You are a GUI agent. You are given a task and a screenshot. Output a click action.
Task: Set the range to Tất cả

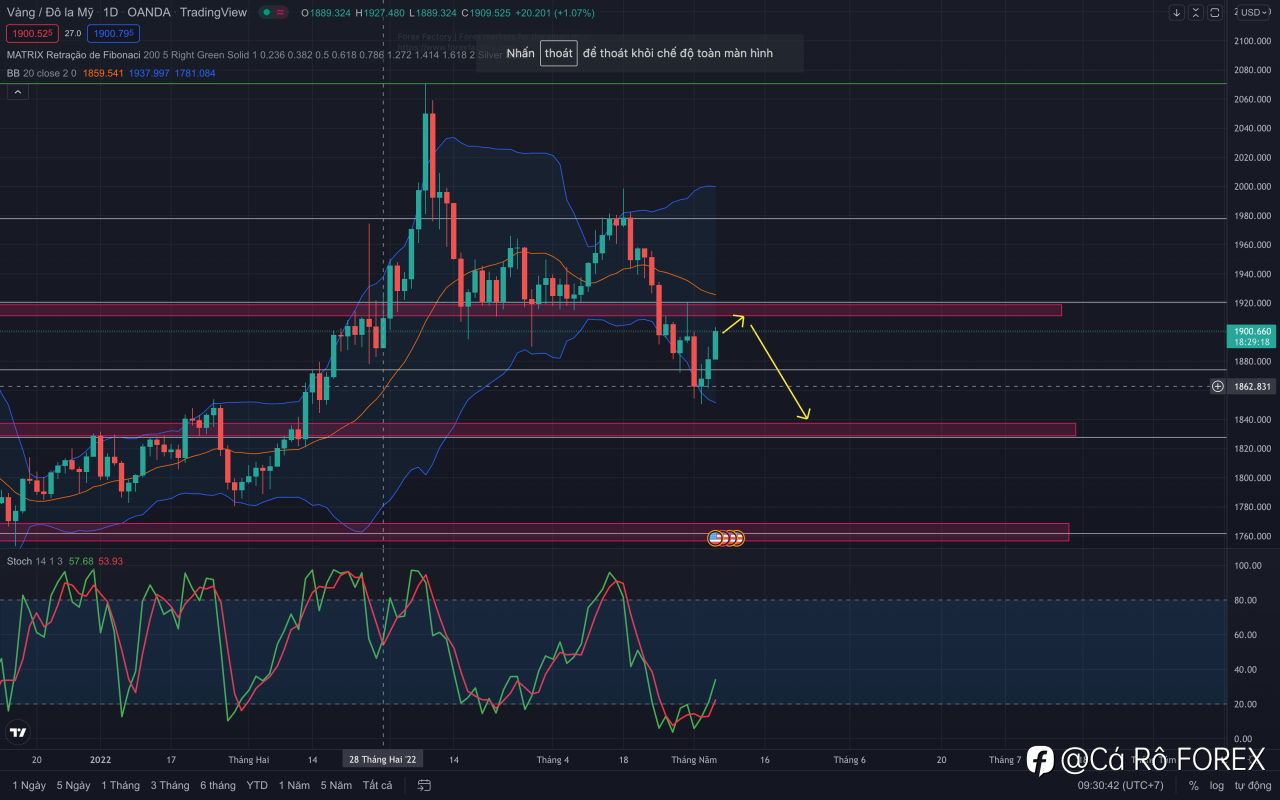[x=378, y=786]
